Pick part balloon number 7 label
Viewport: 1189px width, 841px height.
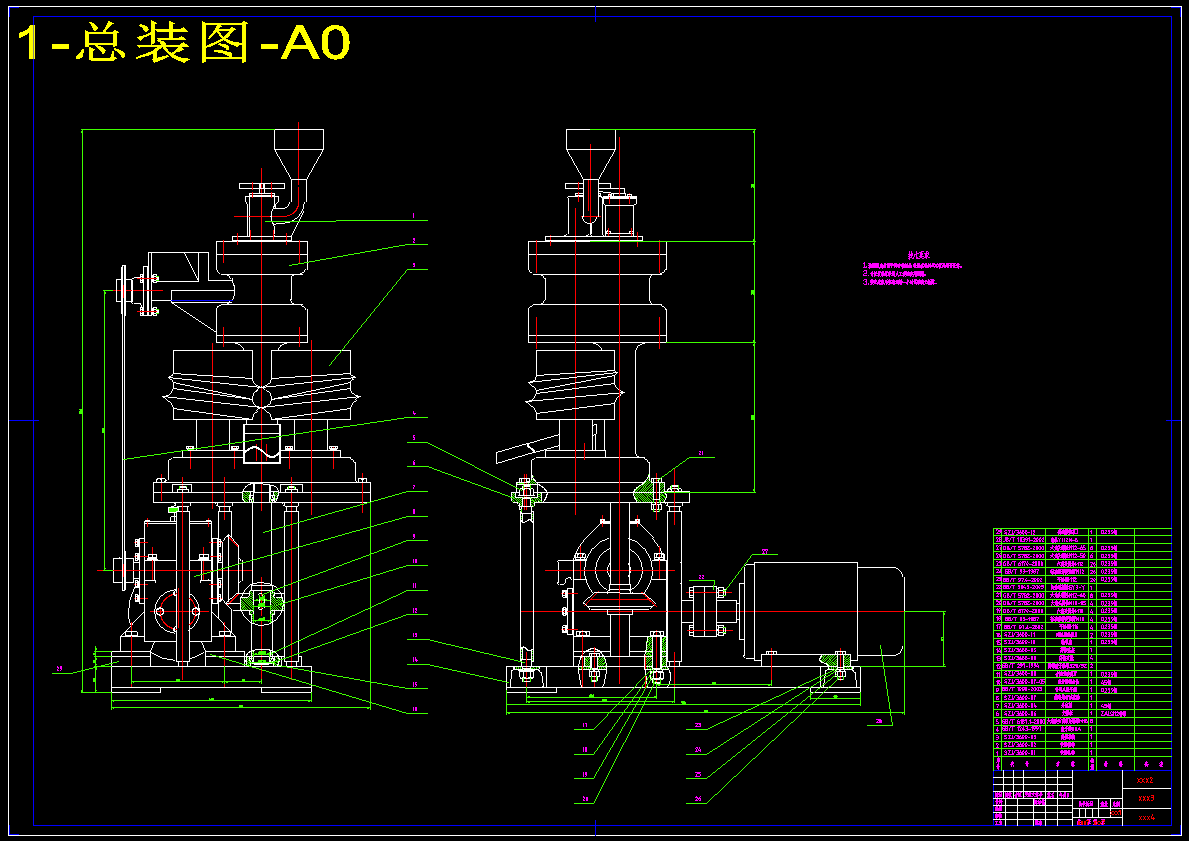coord(414,487)
